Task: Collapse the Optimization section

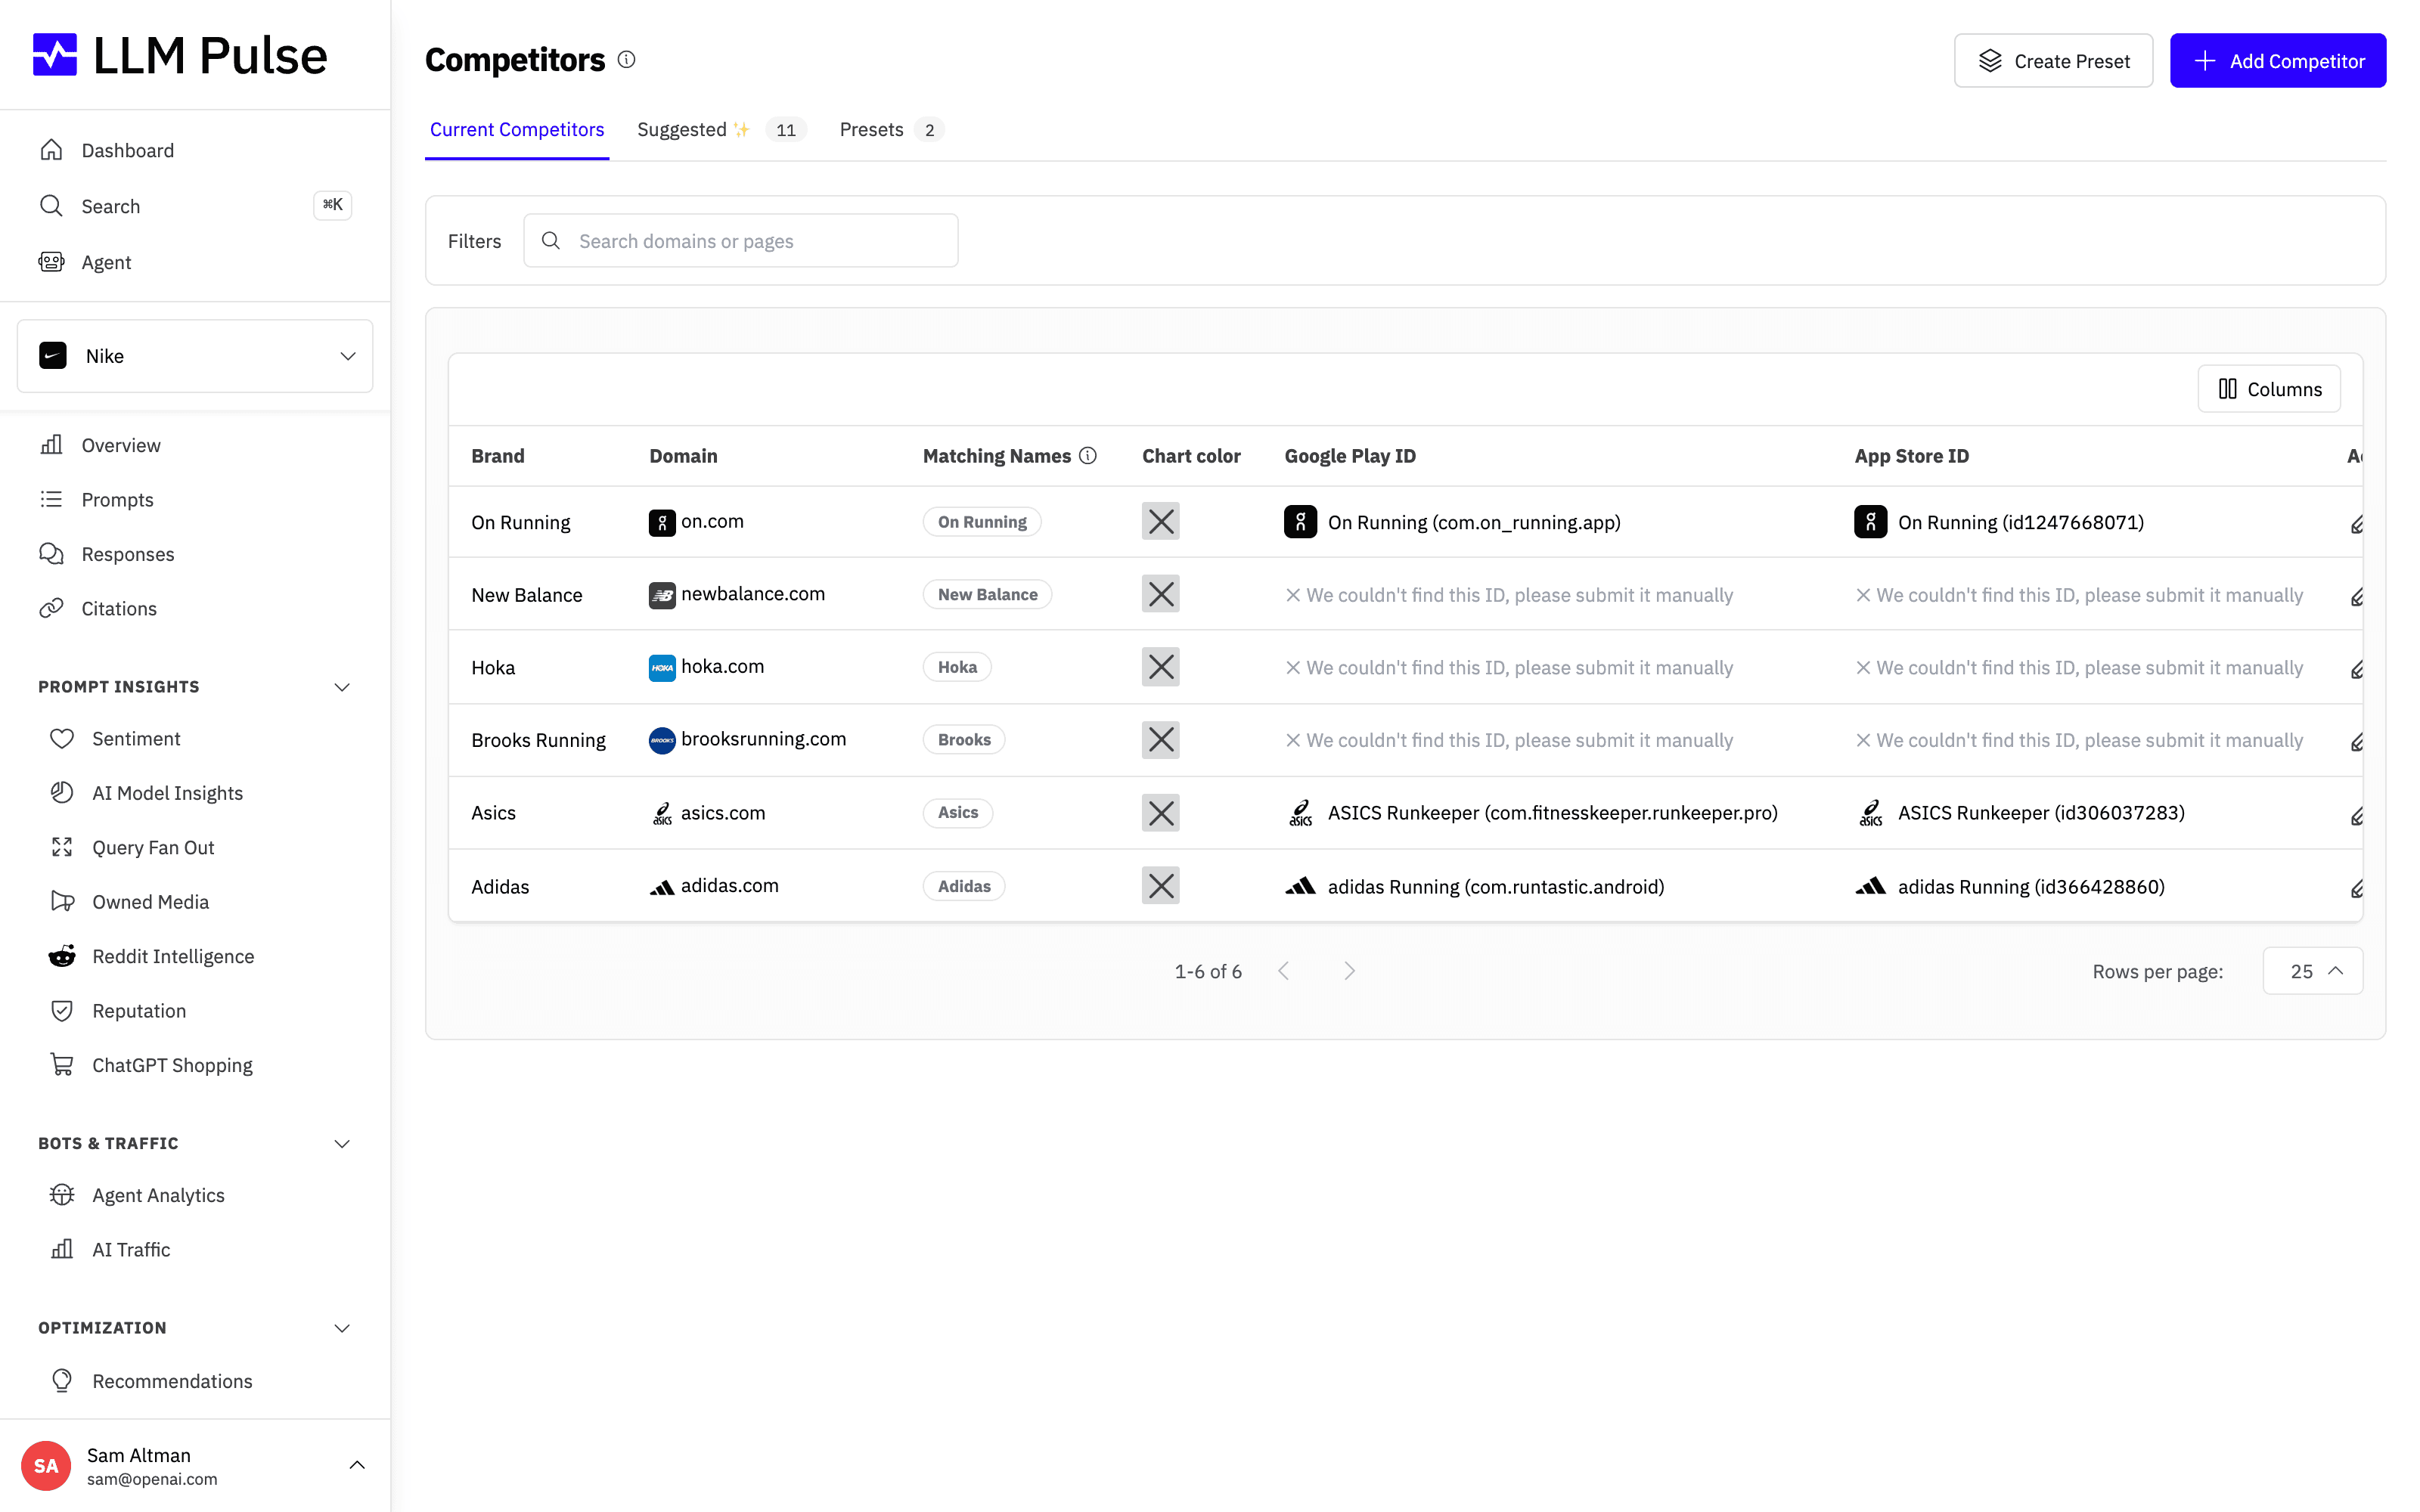Action: [342, 1328]
